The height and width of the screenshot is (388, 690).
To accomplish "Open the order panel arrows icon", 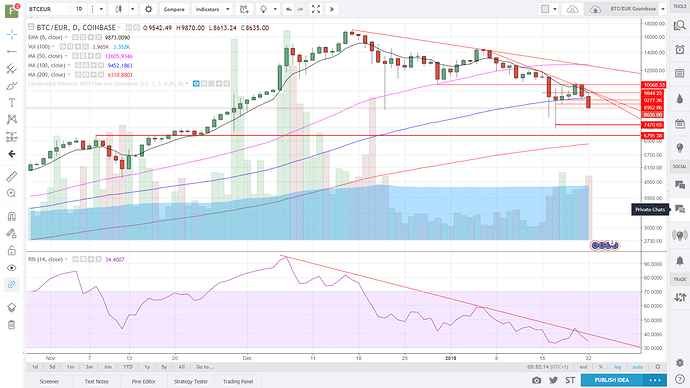I will click(x=680, y=297).
